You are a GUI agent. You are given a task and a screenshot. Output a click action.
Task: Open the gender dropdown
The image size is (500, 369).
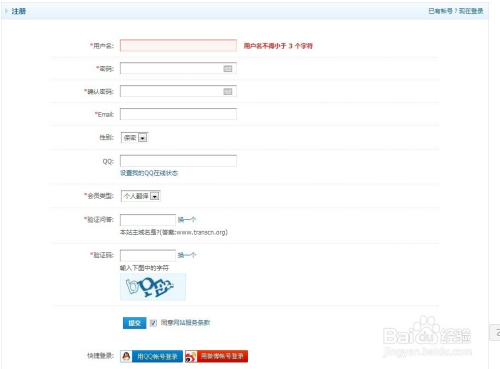tap(135, 138)
